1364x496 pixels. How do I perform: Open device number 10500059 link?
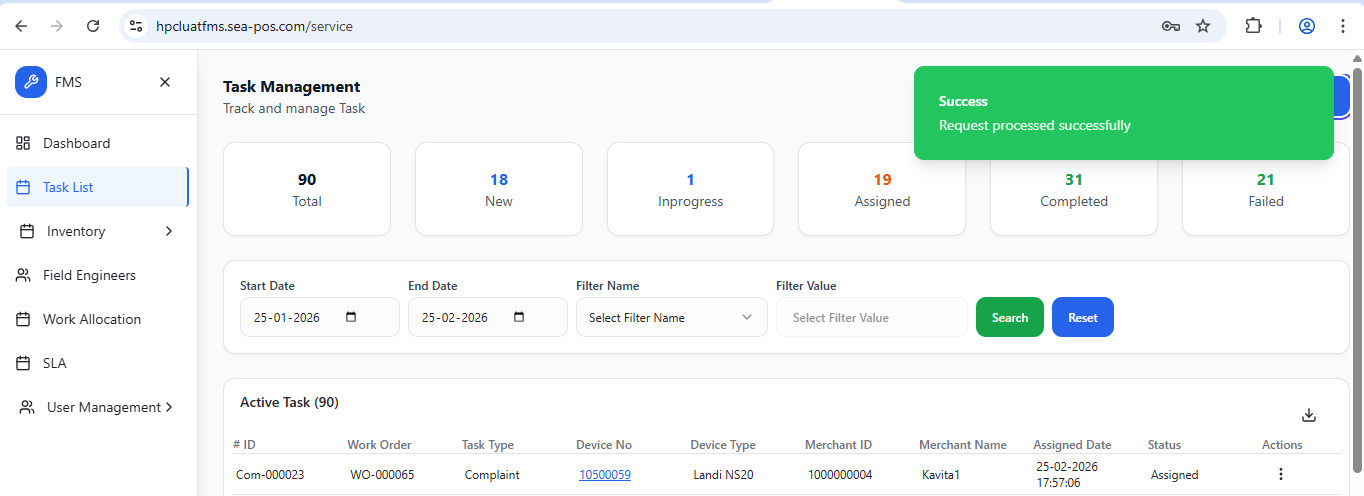pyautogui.click(x=604, y=475)
